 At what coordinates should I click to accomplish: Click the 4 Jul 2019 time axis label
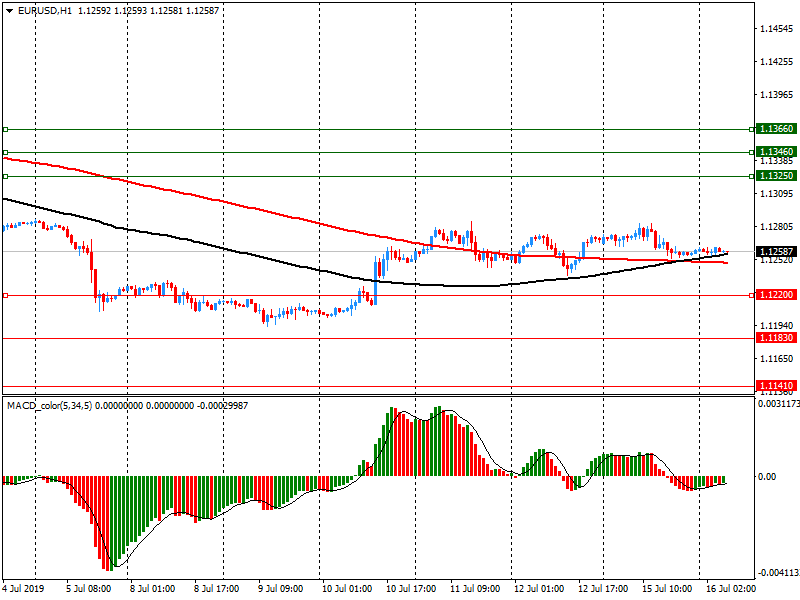23,588
